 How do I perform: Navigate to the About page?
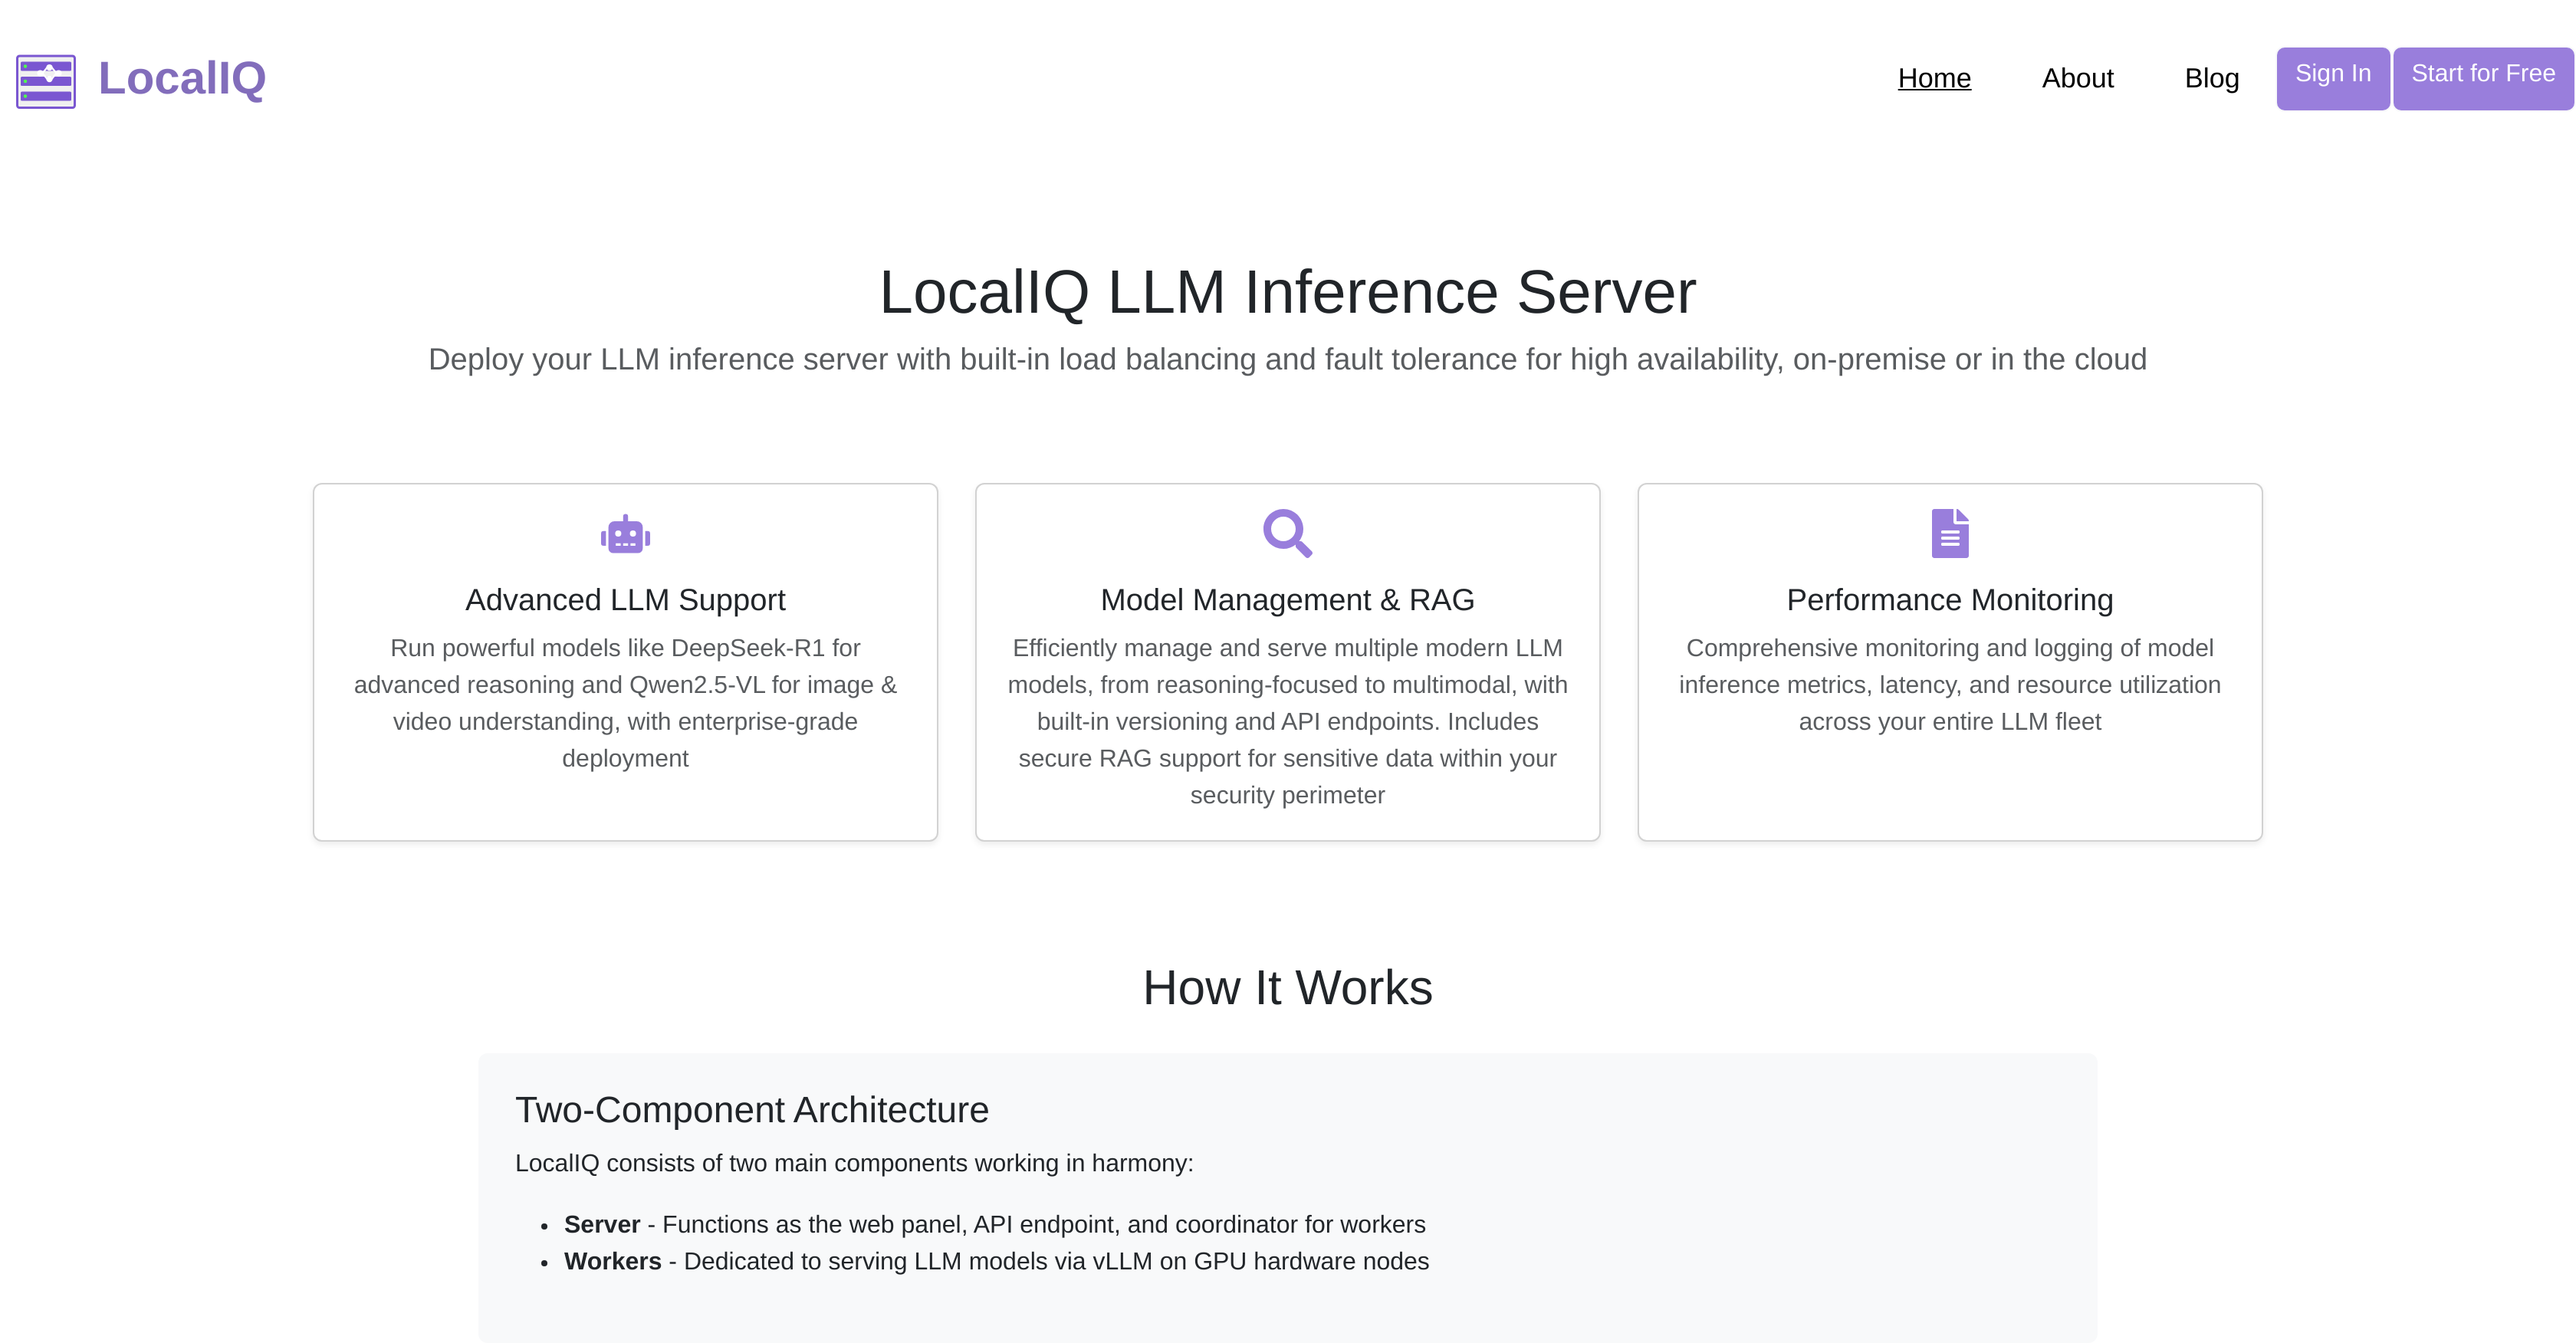tap(2077, 78)
